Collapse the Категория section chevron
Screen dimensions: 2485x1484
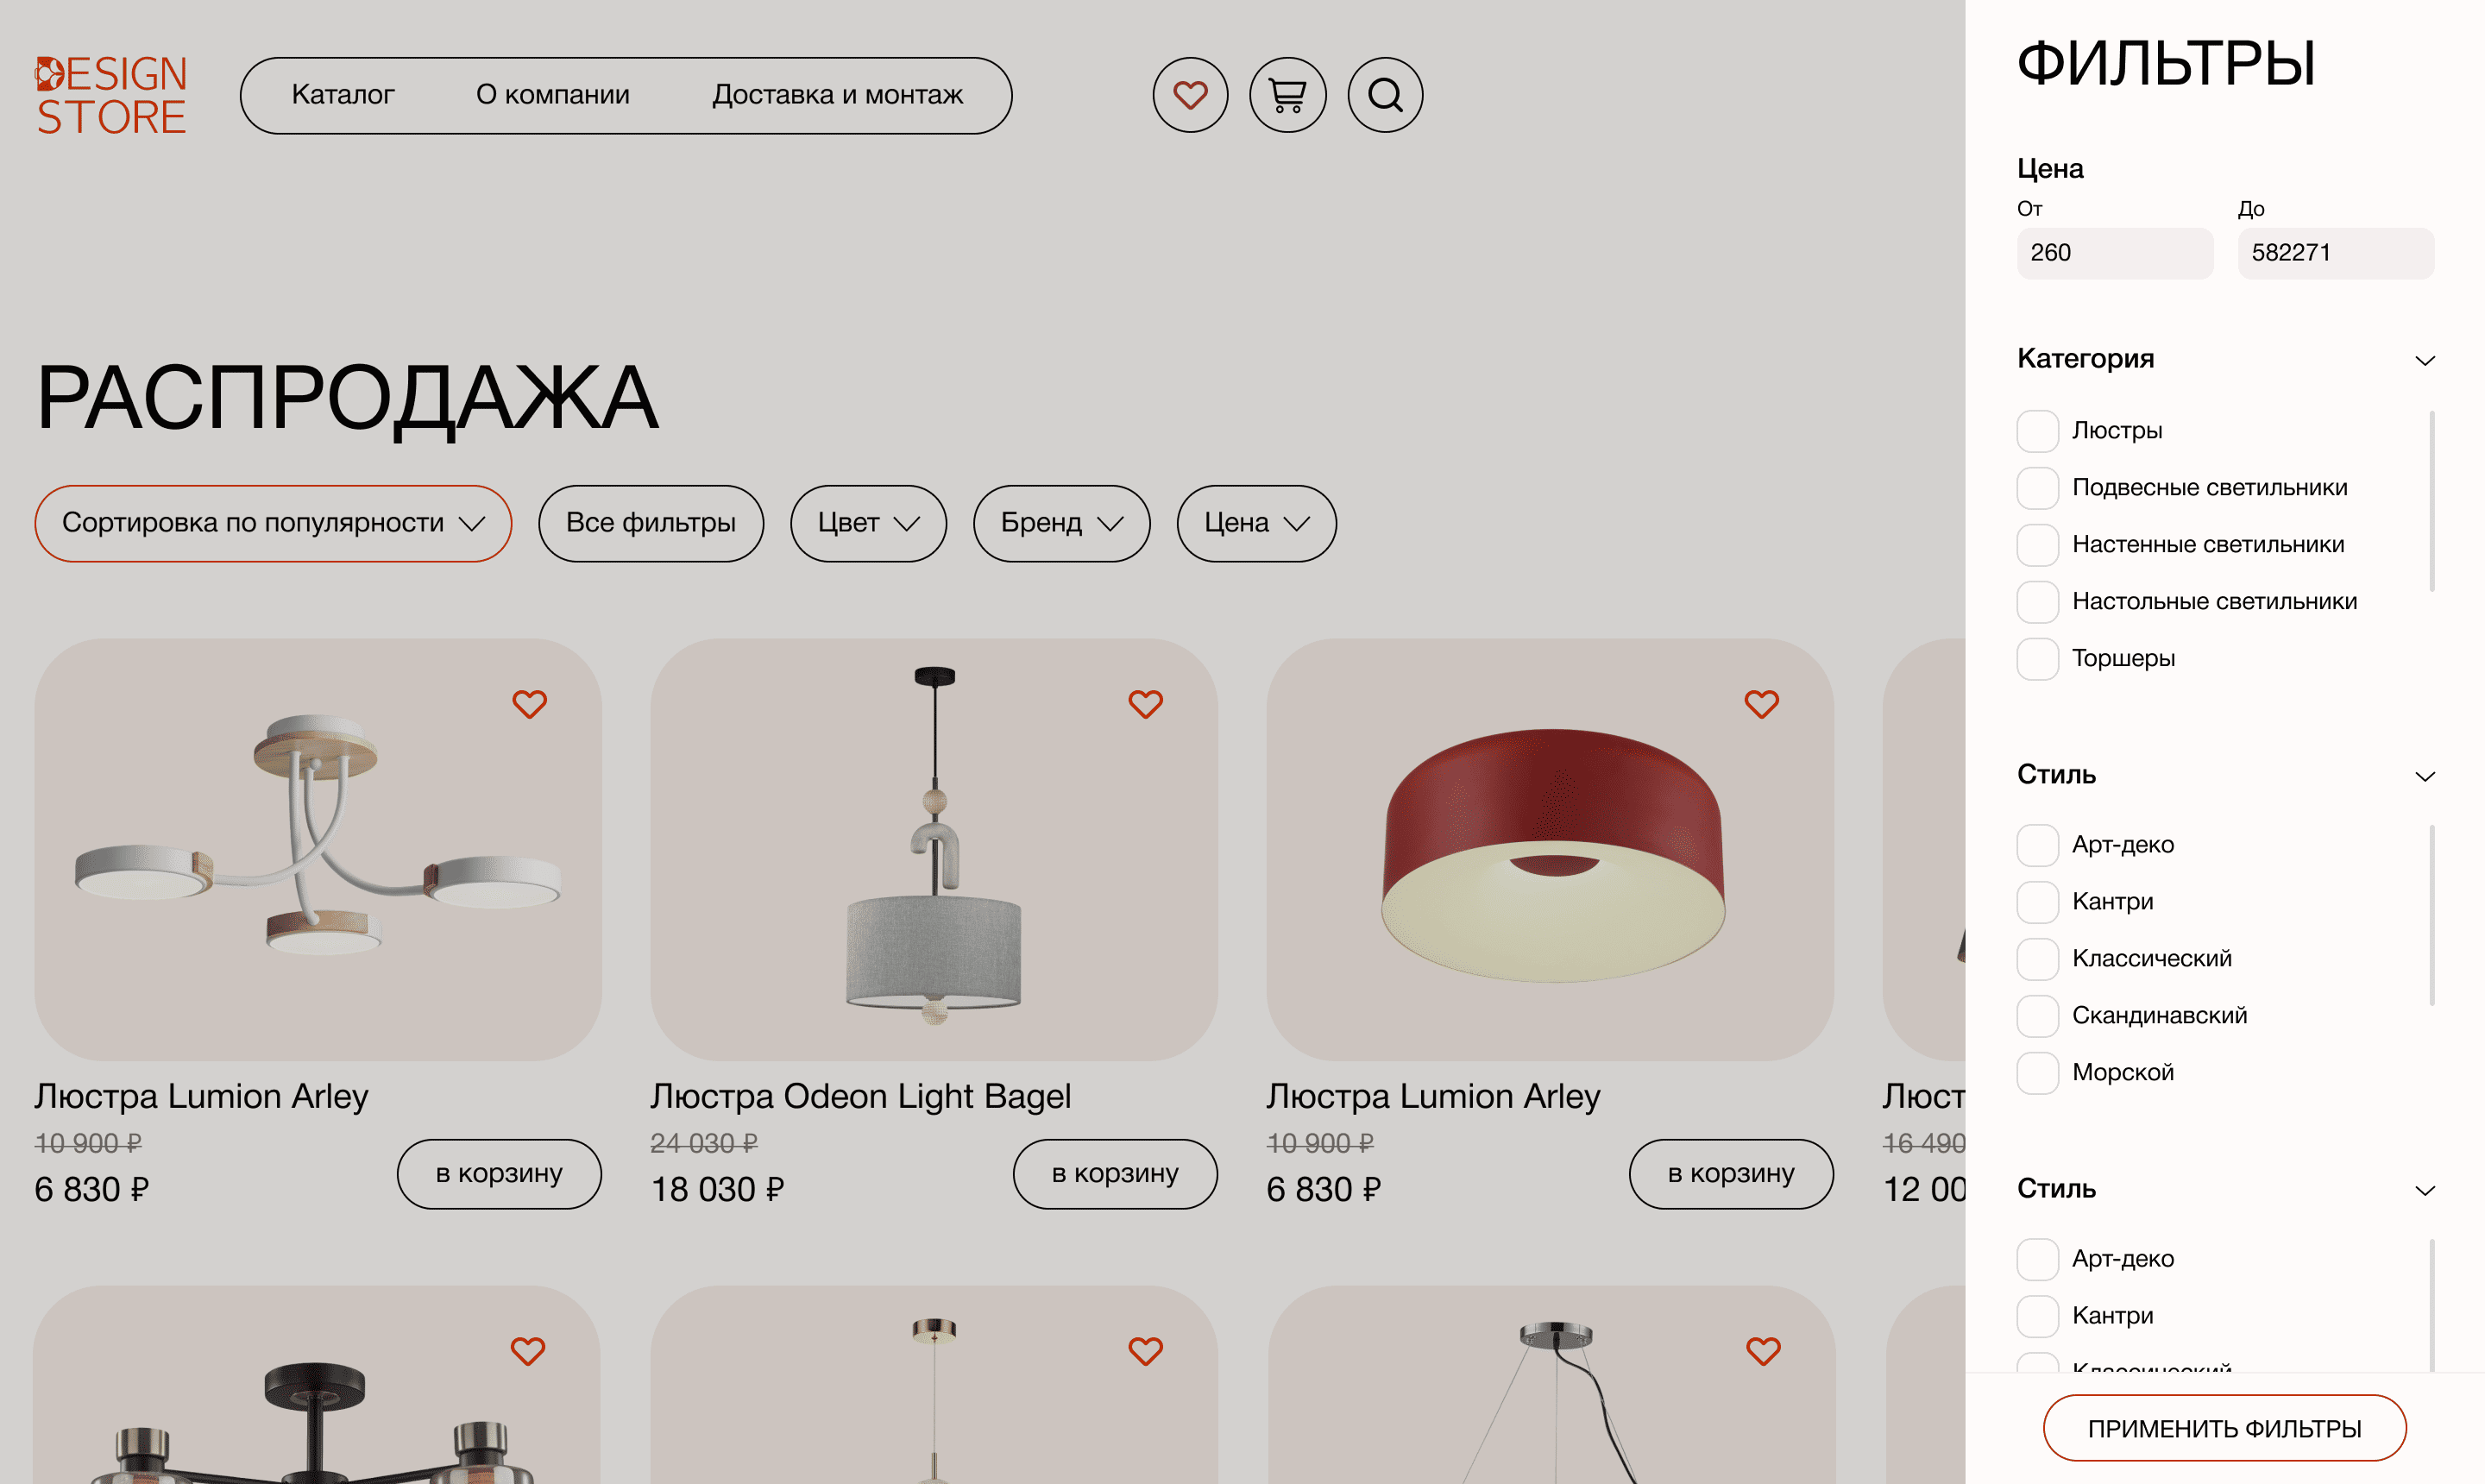2424,360
